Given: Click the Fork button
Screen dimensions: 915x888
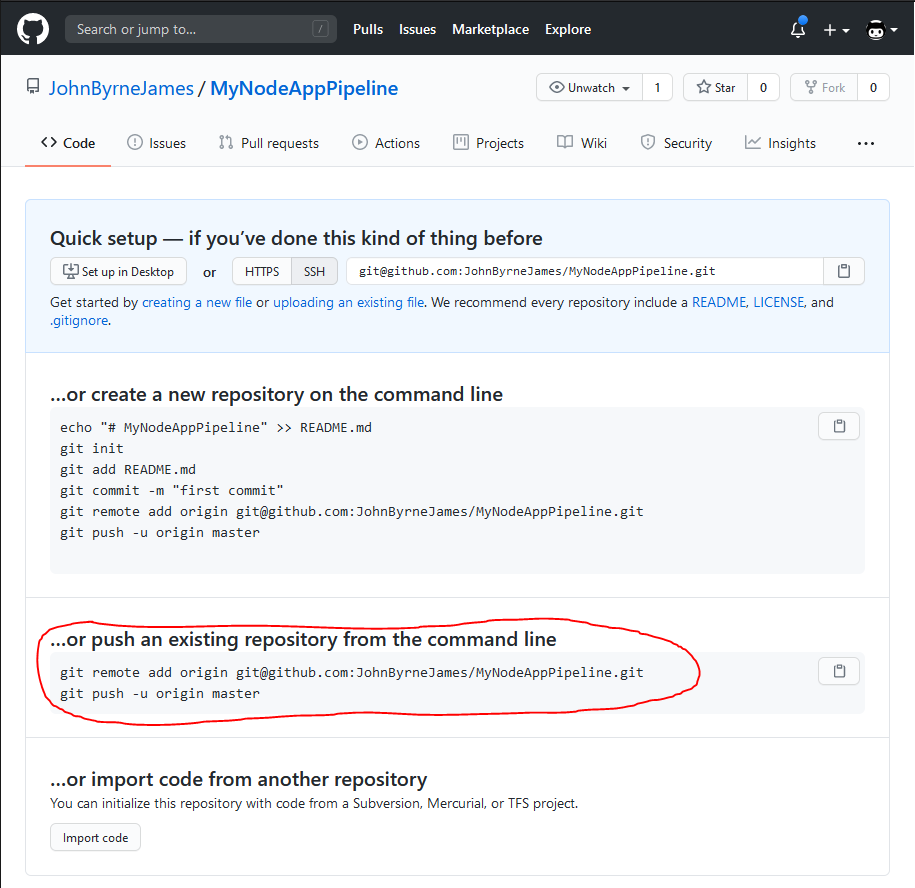Looking at the screenshot, I should 825,88.
